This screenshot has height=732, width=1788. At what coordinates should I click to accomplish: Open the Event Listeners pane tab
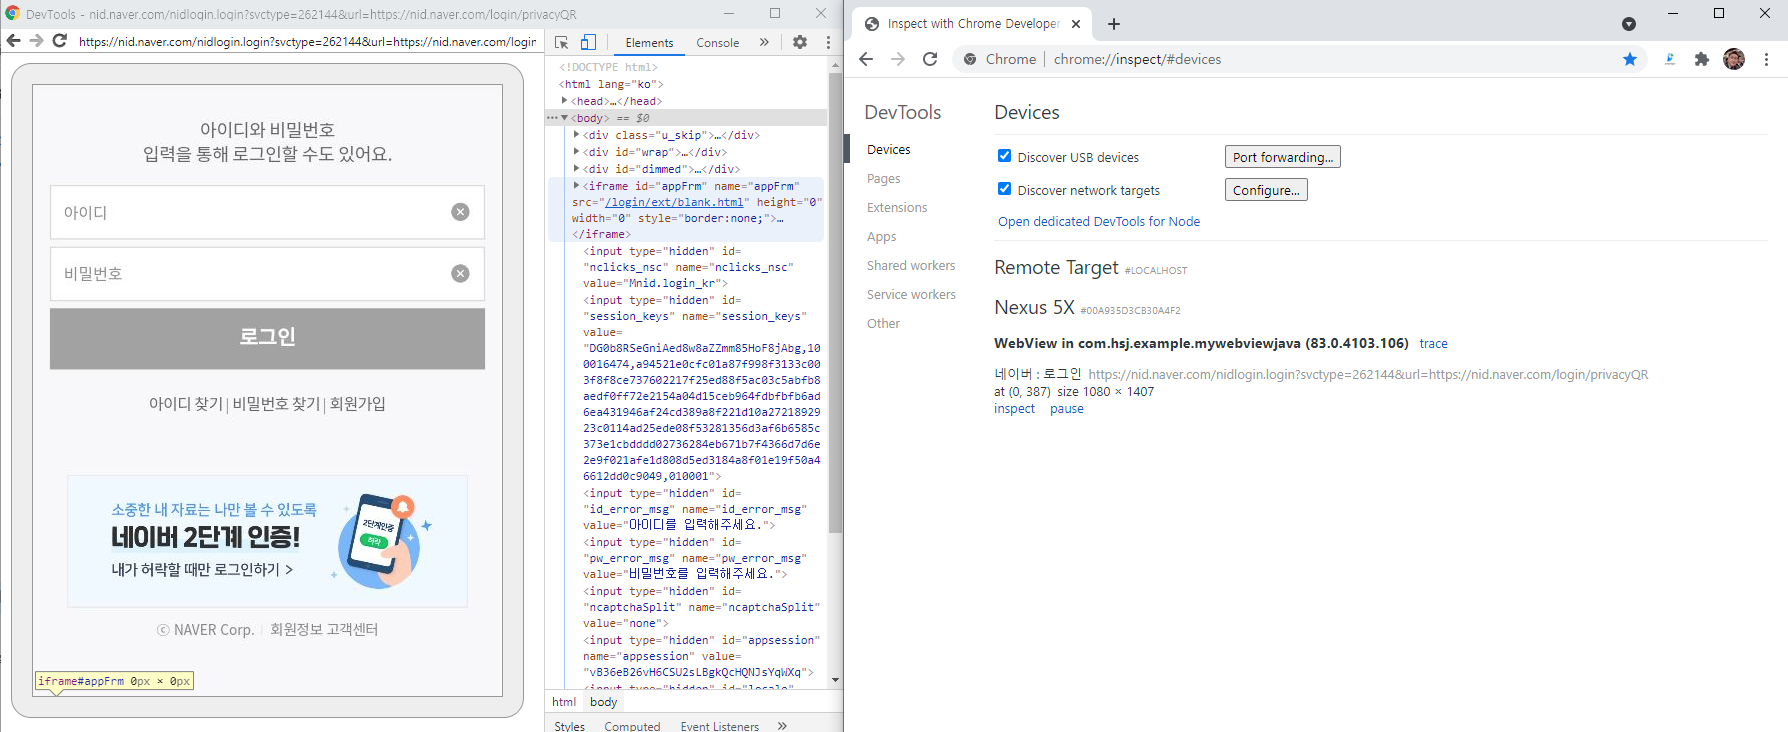point(720,726)
